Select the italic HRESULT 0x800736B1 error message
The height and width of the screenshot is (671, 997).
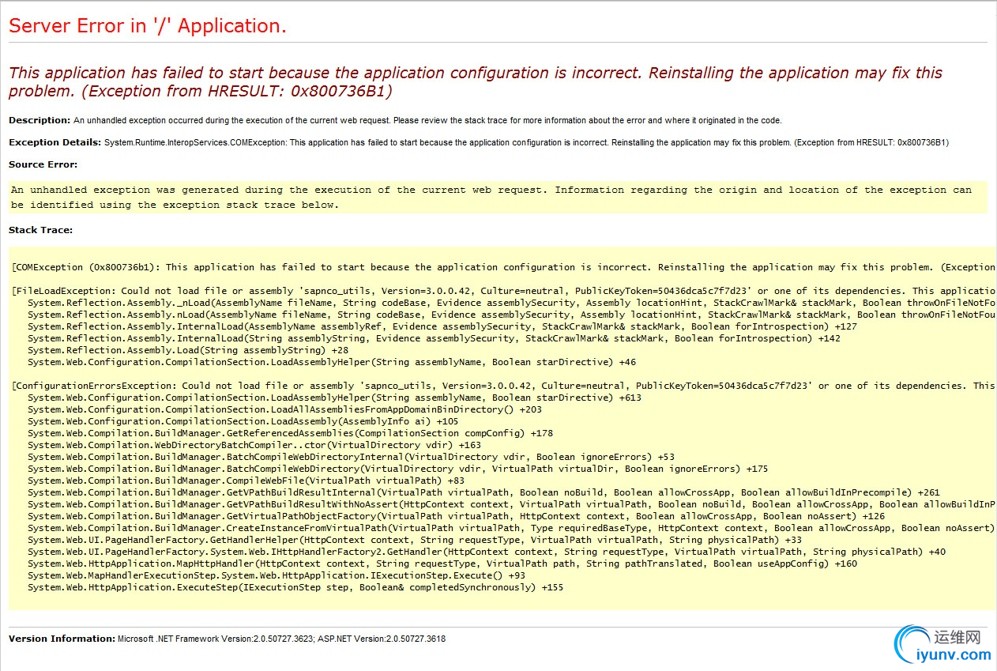click(x=475, y=81)
